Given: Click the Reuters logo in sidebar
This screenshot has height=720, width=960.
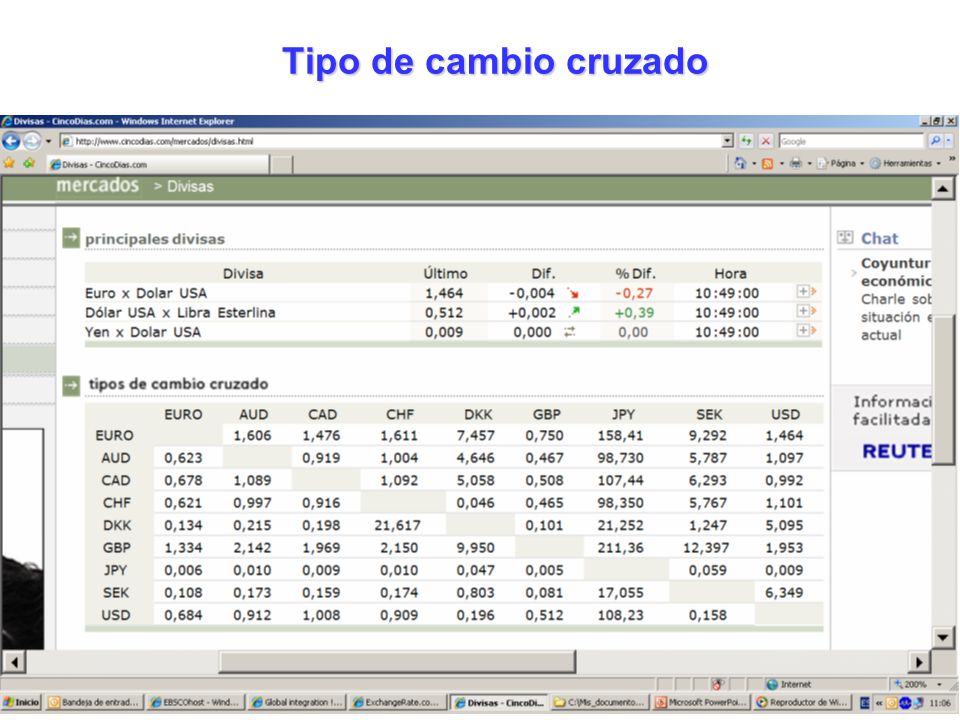Looking at the screenshot, I should (x=896, y=451).
